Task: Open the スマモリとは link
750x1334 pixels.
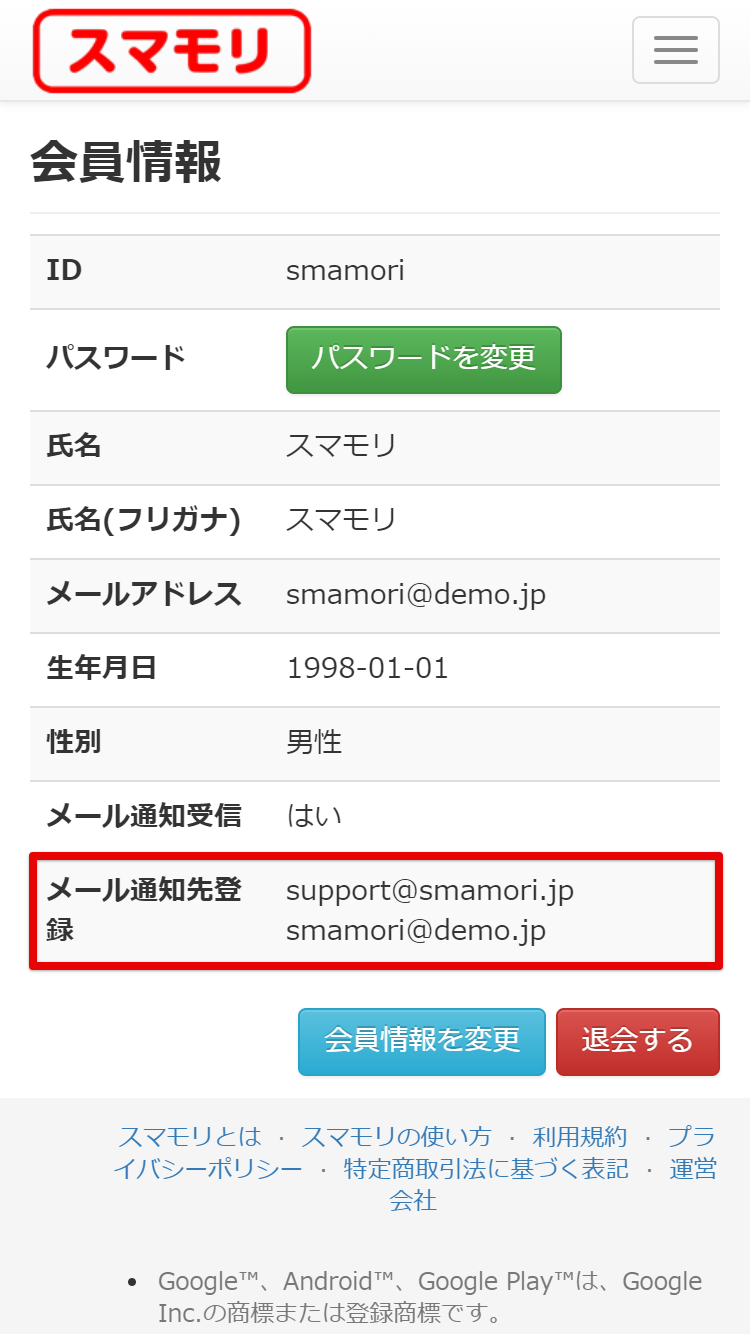Action: (x=190, y=1137)
